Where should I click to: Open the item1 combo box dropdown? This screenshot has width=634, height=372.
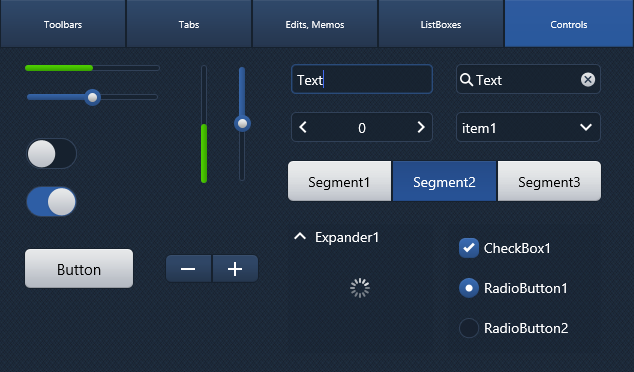point(528,127)
